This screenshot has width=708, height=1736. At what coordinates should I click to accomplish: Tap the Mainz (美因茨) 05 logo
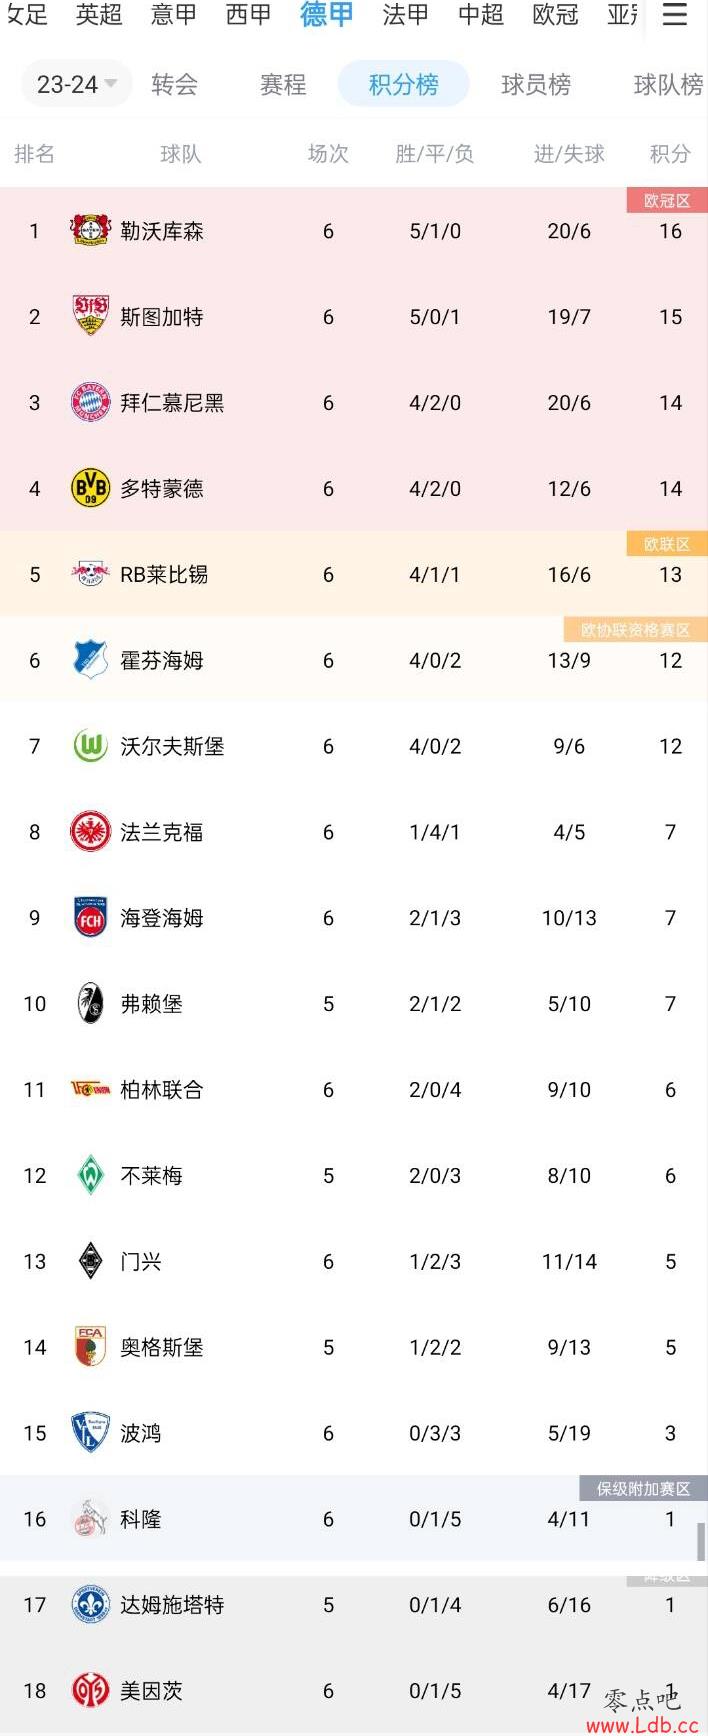coord(90,1690)
